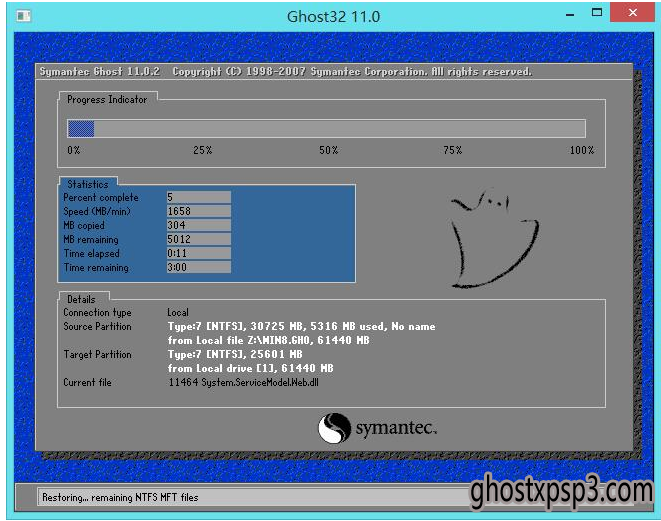
Task: Close the Ghost32 11.0 window
Action: click(x=632, y=13)
